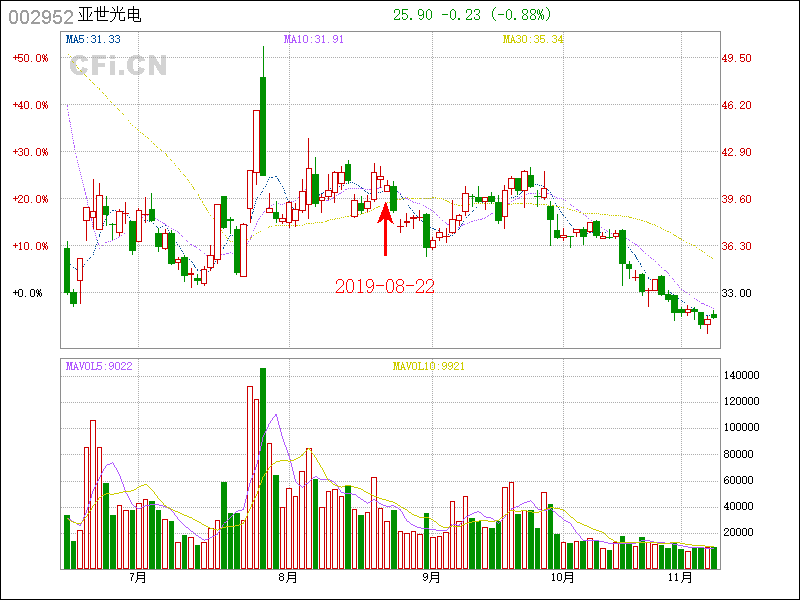The height and width of the screenshot is (600, 800).
Task: Click the stock code 002952
Action: pos(39,16)
